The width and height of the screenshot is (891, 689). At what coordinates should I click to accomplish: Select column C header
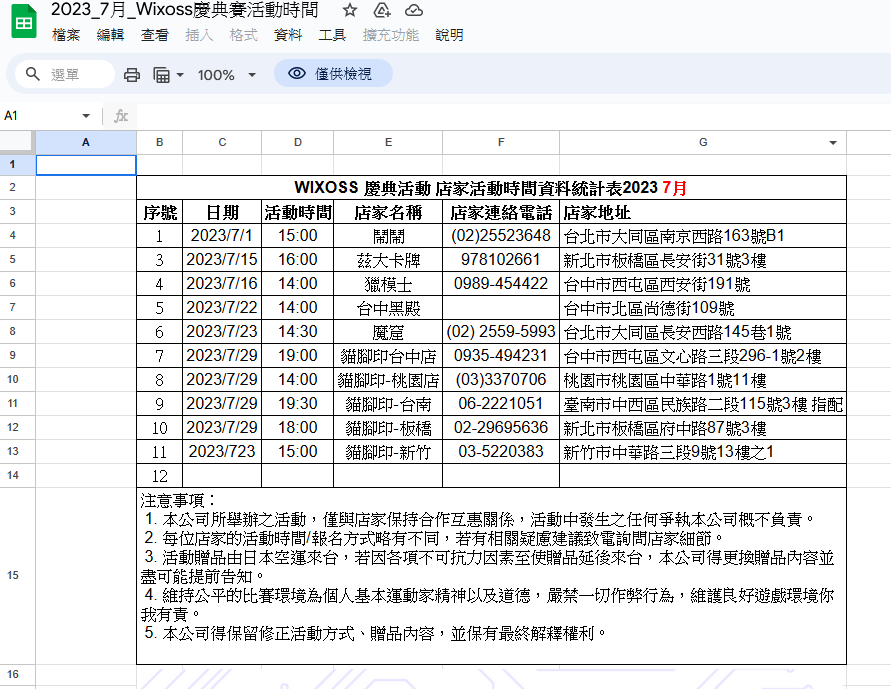click(x=222, y=143)
